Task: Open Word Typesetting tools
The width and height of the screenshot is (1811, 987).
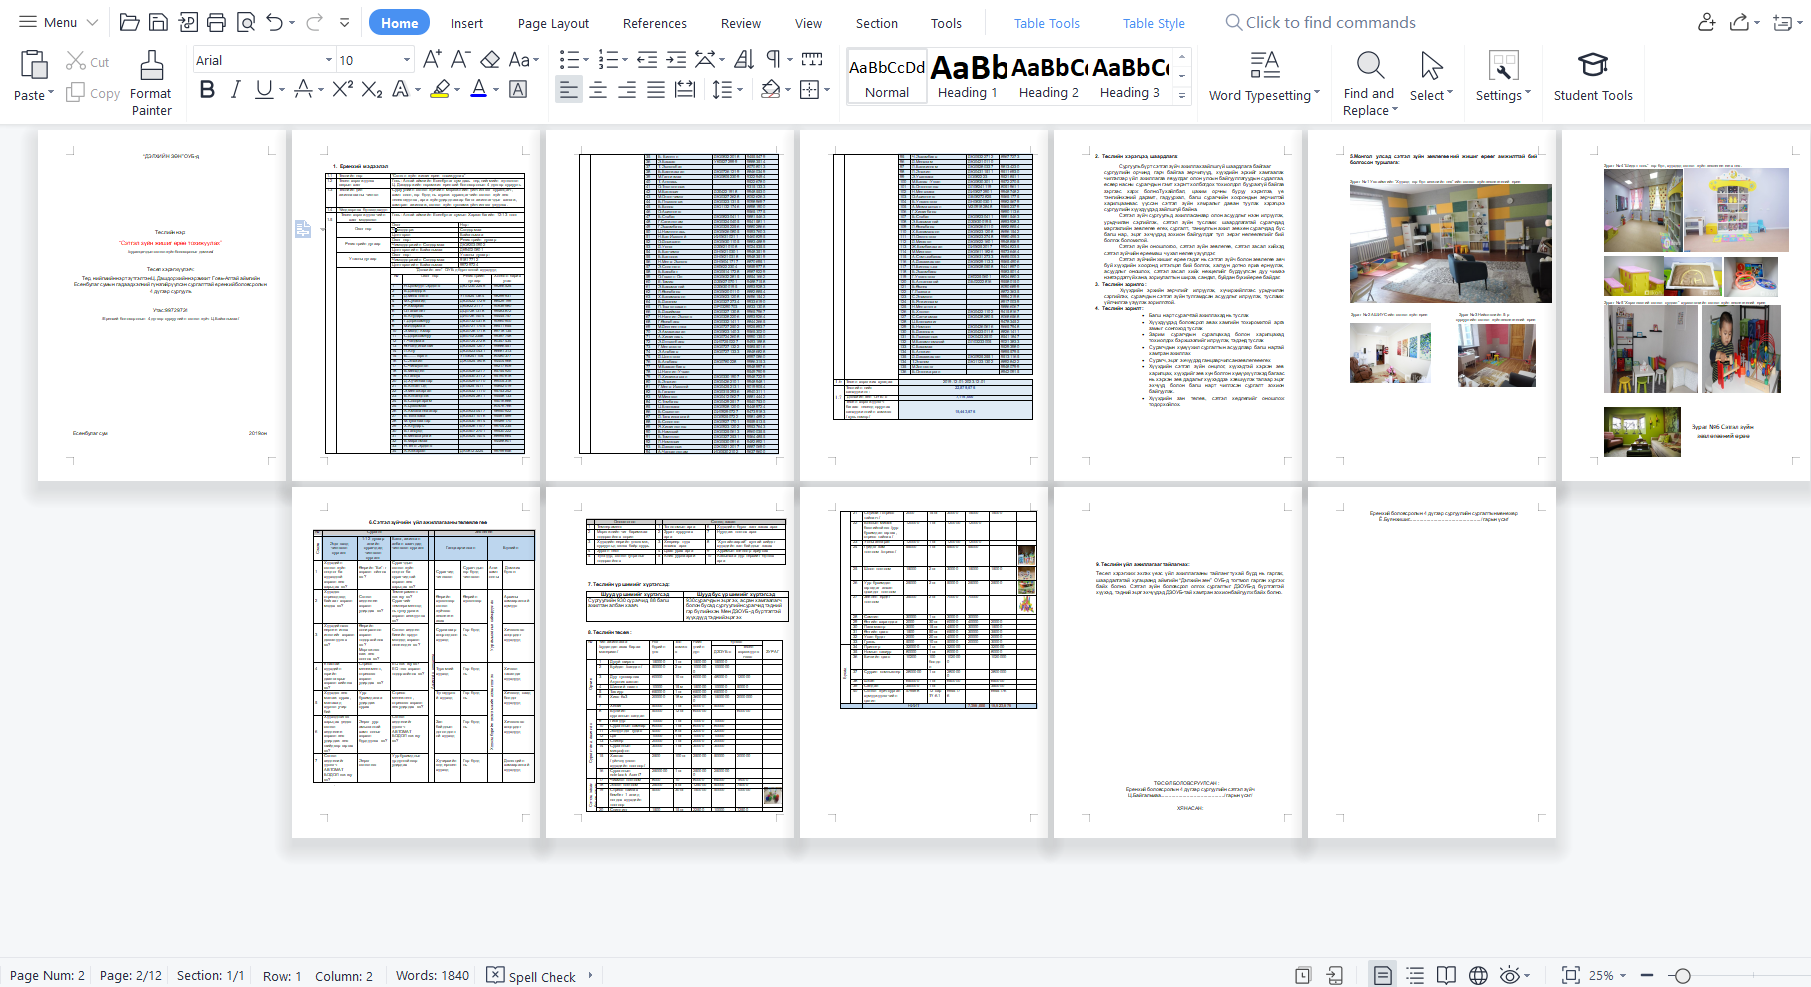Action: point(1263,80)
